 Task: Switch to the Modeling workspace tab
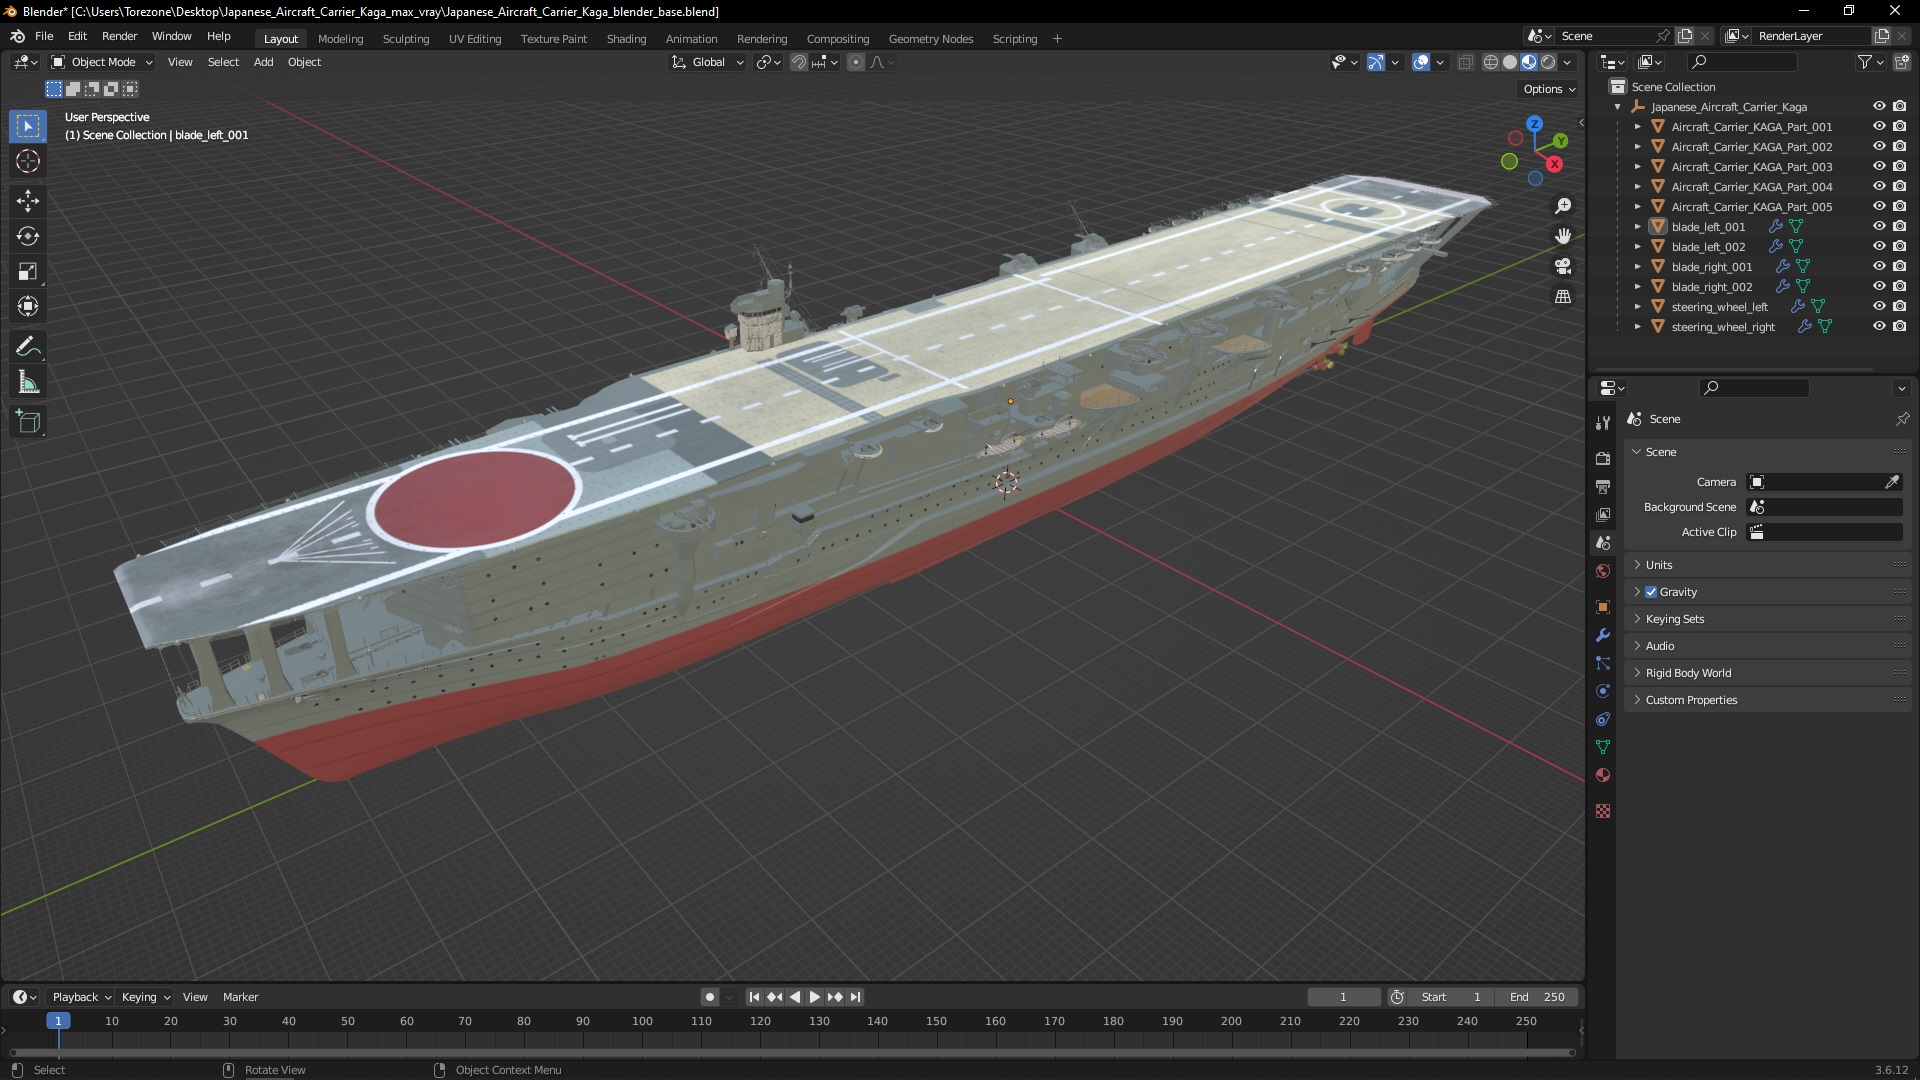tap(340, 39)
